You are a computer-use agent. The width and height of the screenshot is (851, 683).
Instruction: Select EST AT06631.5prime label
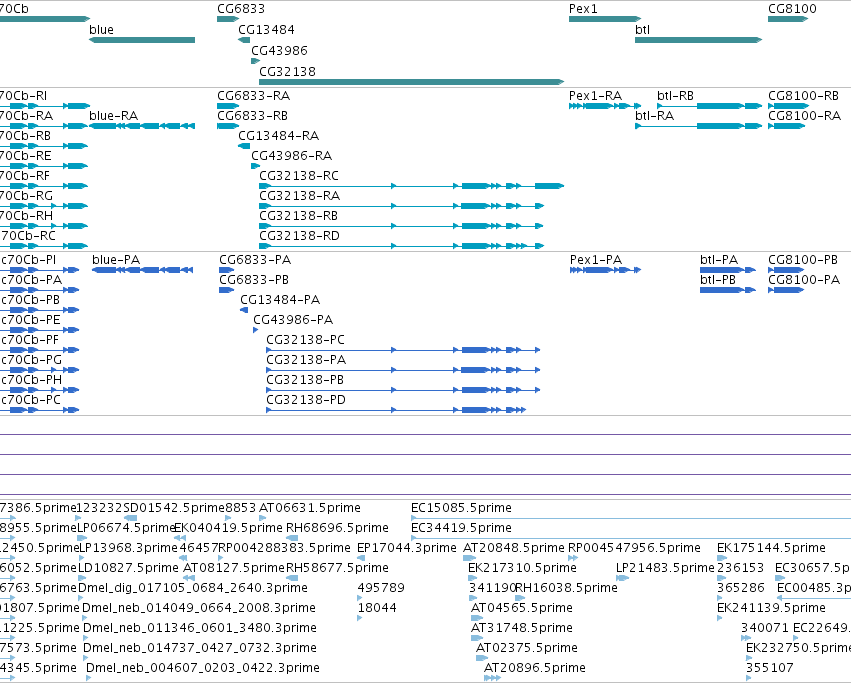(x=310, y=508)
